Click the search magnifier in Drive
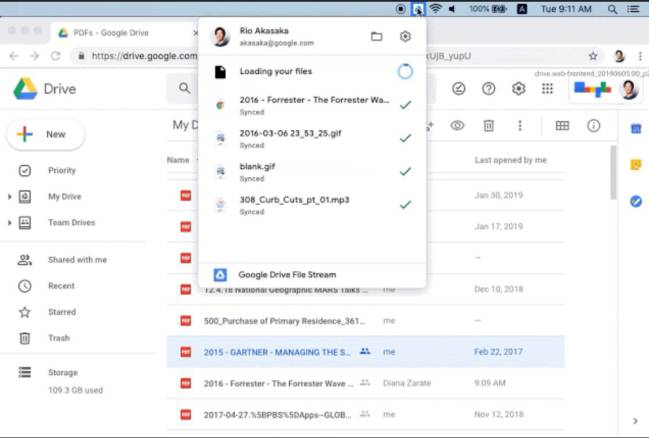The width and height of the screenshot is (649, 438). click(x=184, y=88)
